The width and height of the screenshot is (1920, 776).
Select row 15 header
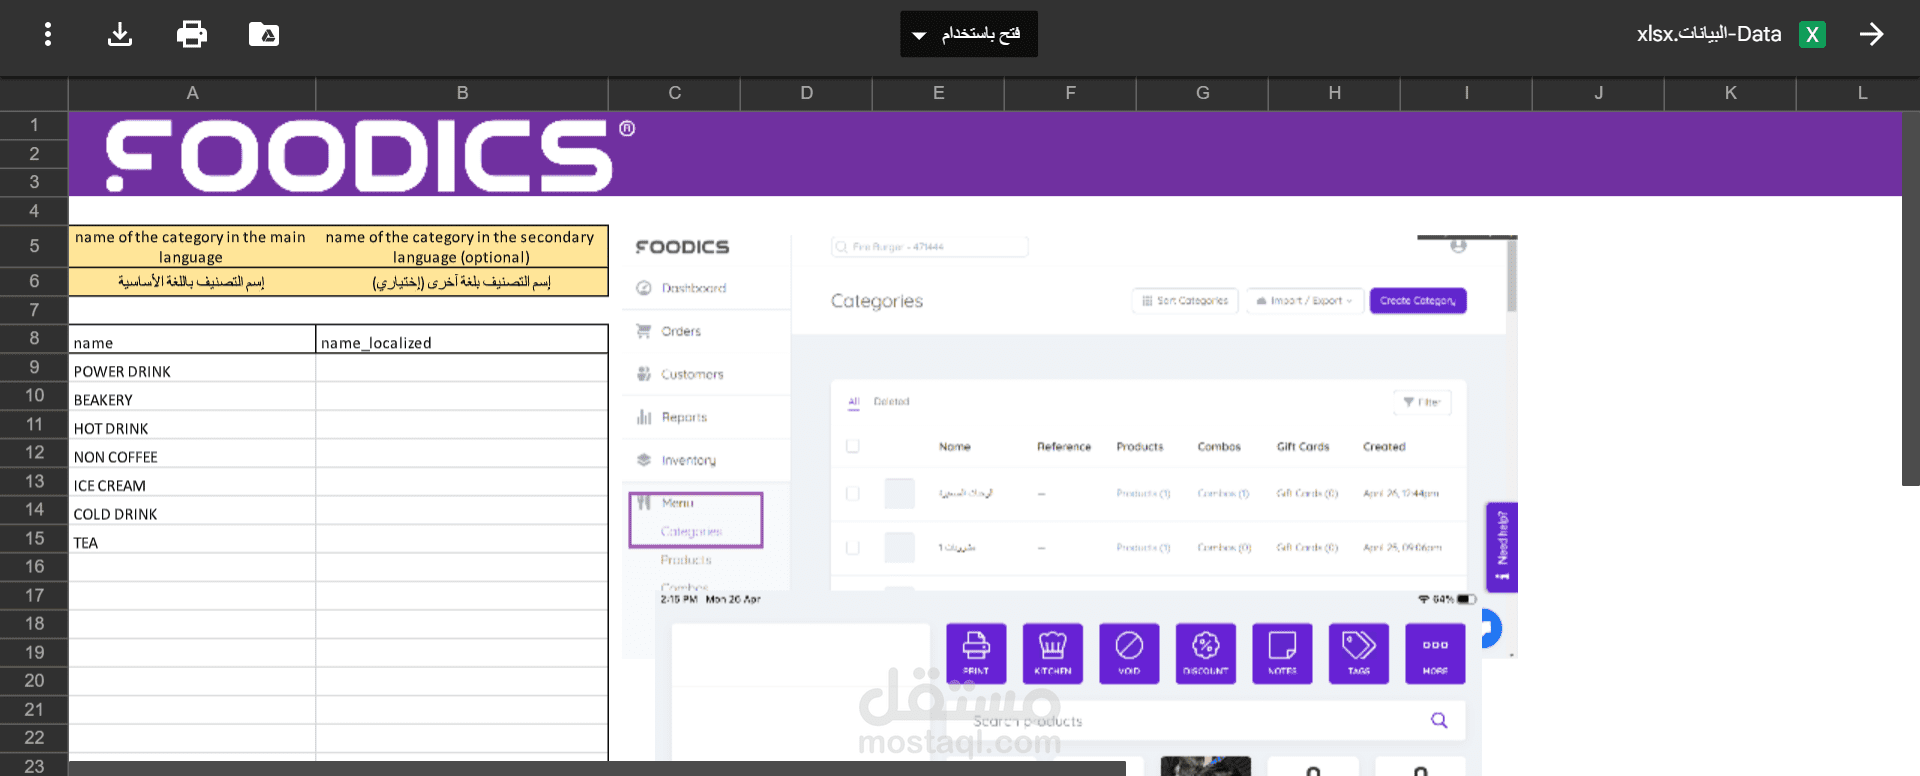(34, 538)
